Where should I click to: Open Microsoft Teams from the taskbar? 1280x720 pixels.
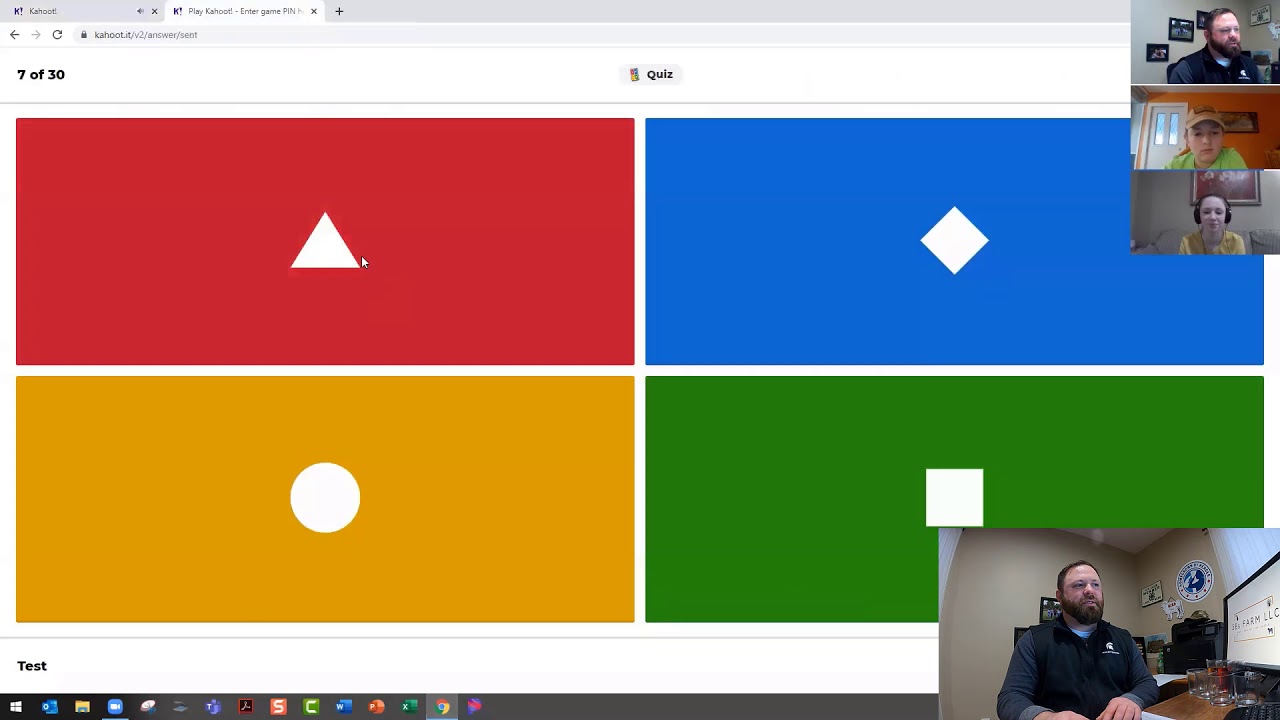[213, 707]
